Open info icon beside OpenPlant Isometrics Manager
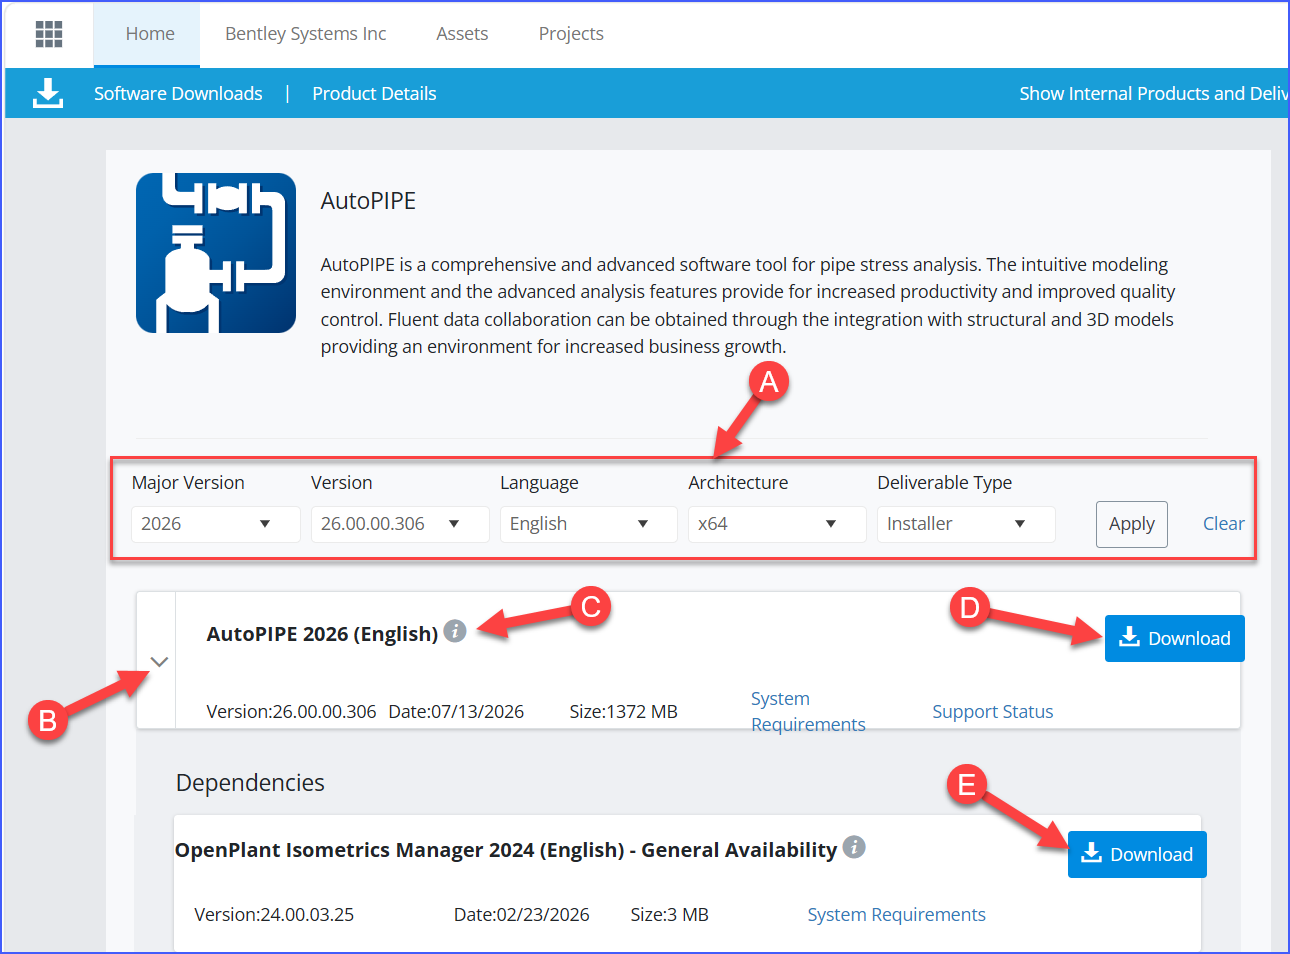 [x=854, y=847]
